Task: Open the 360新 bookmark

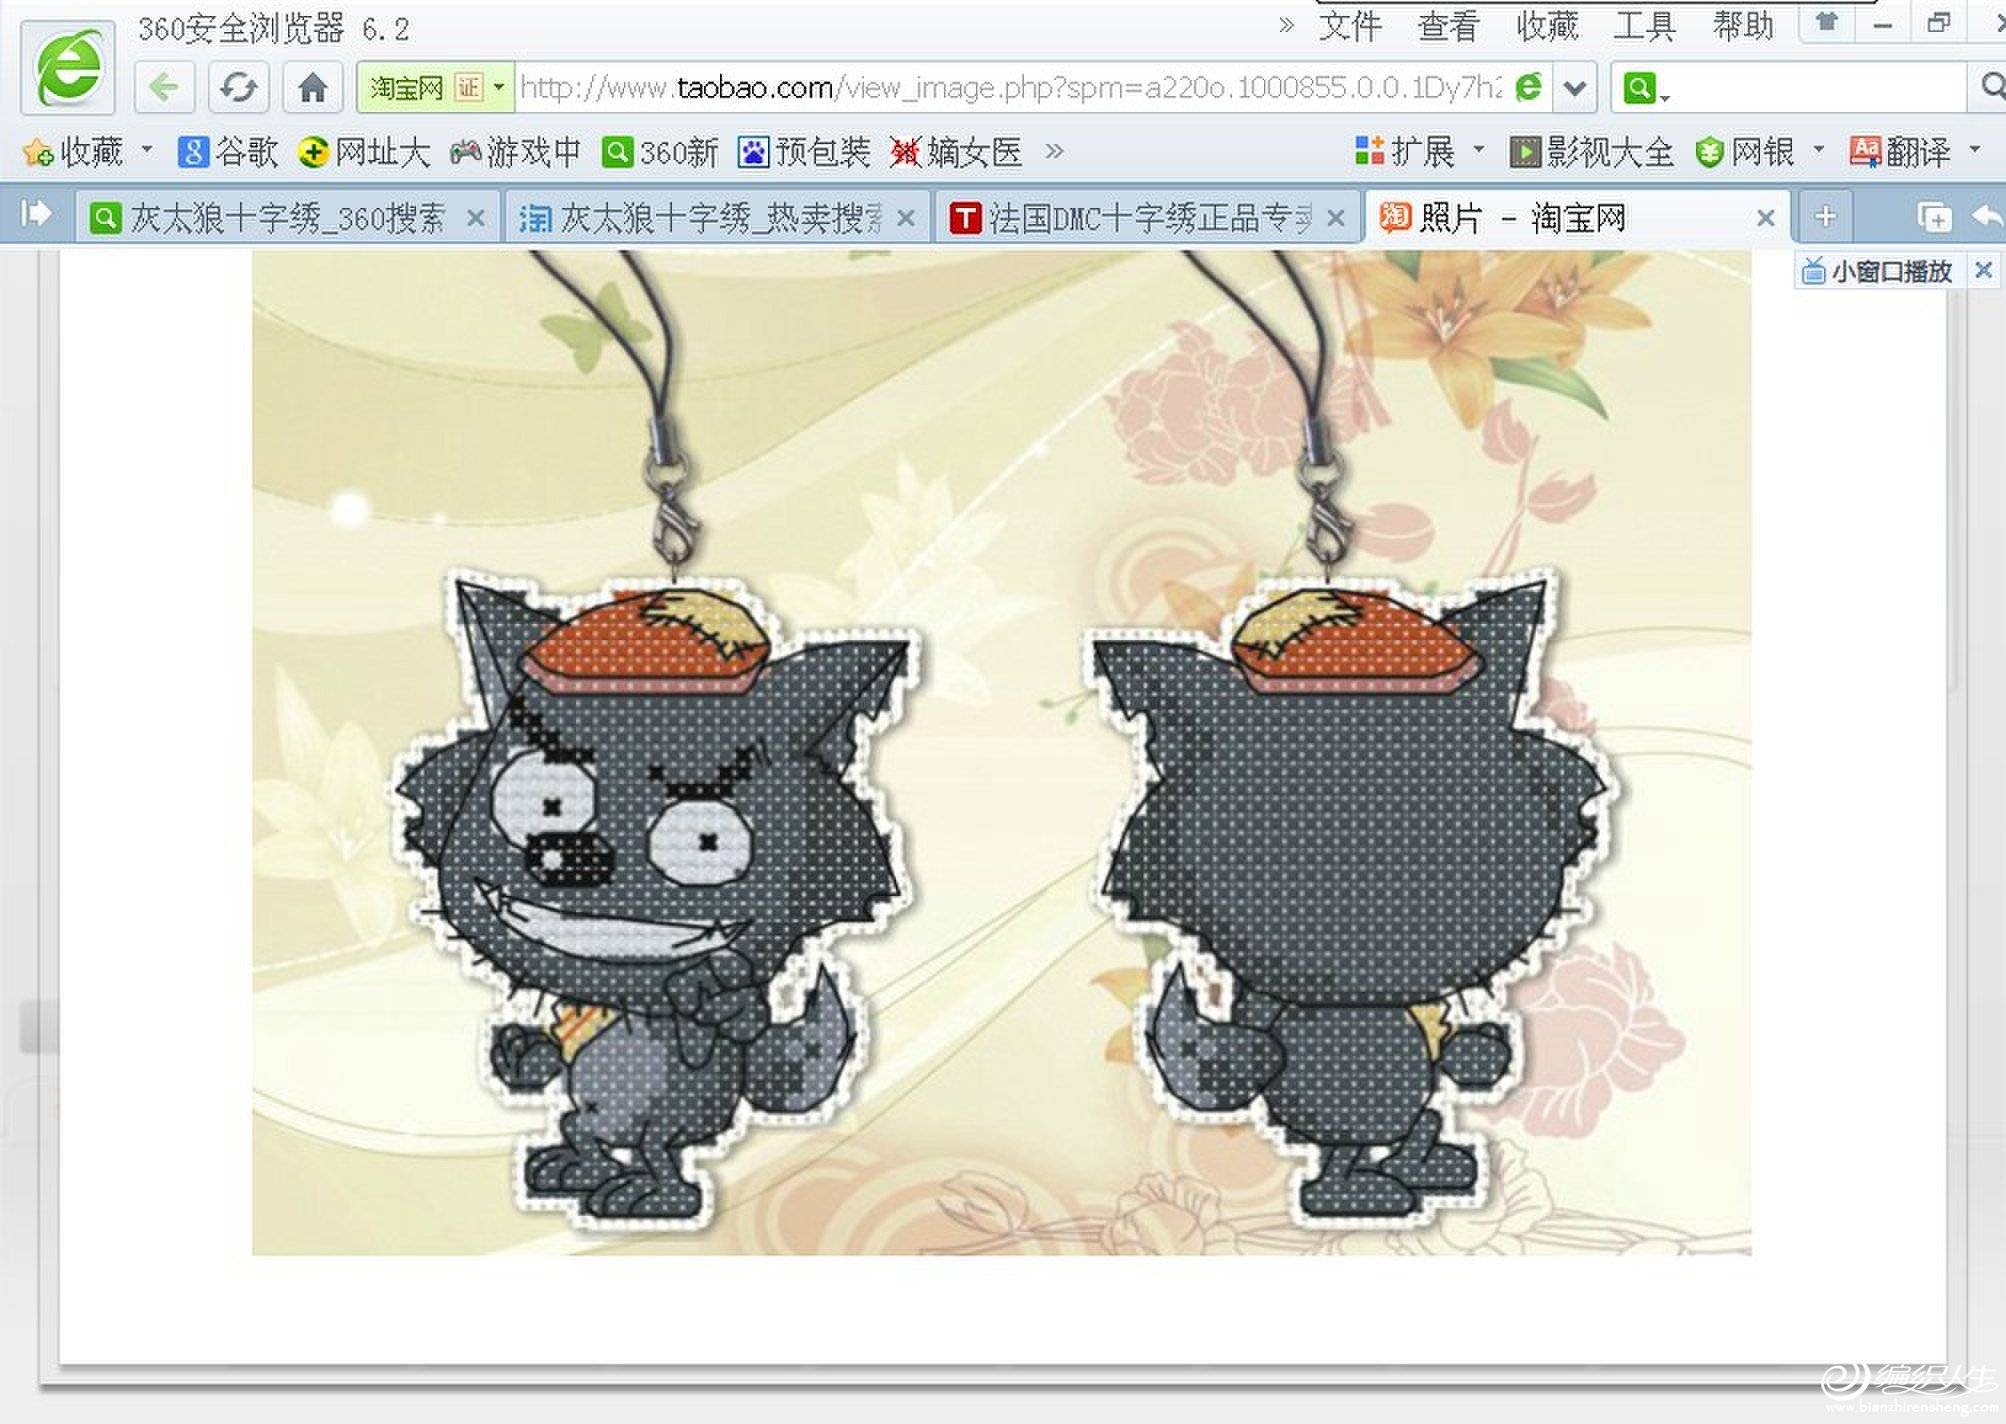Action: pos(660,152)
